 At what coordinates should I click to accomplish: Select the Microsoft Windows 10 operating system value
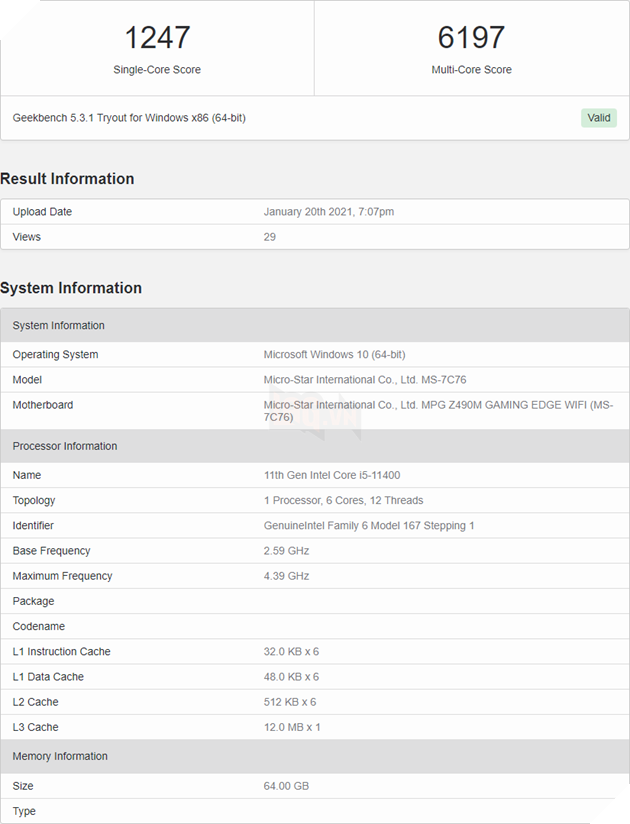(x=334, y=355)
